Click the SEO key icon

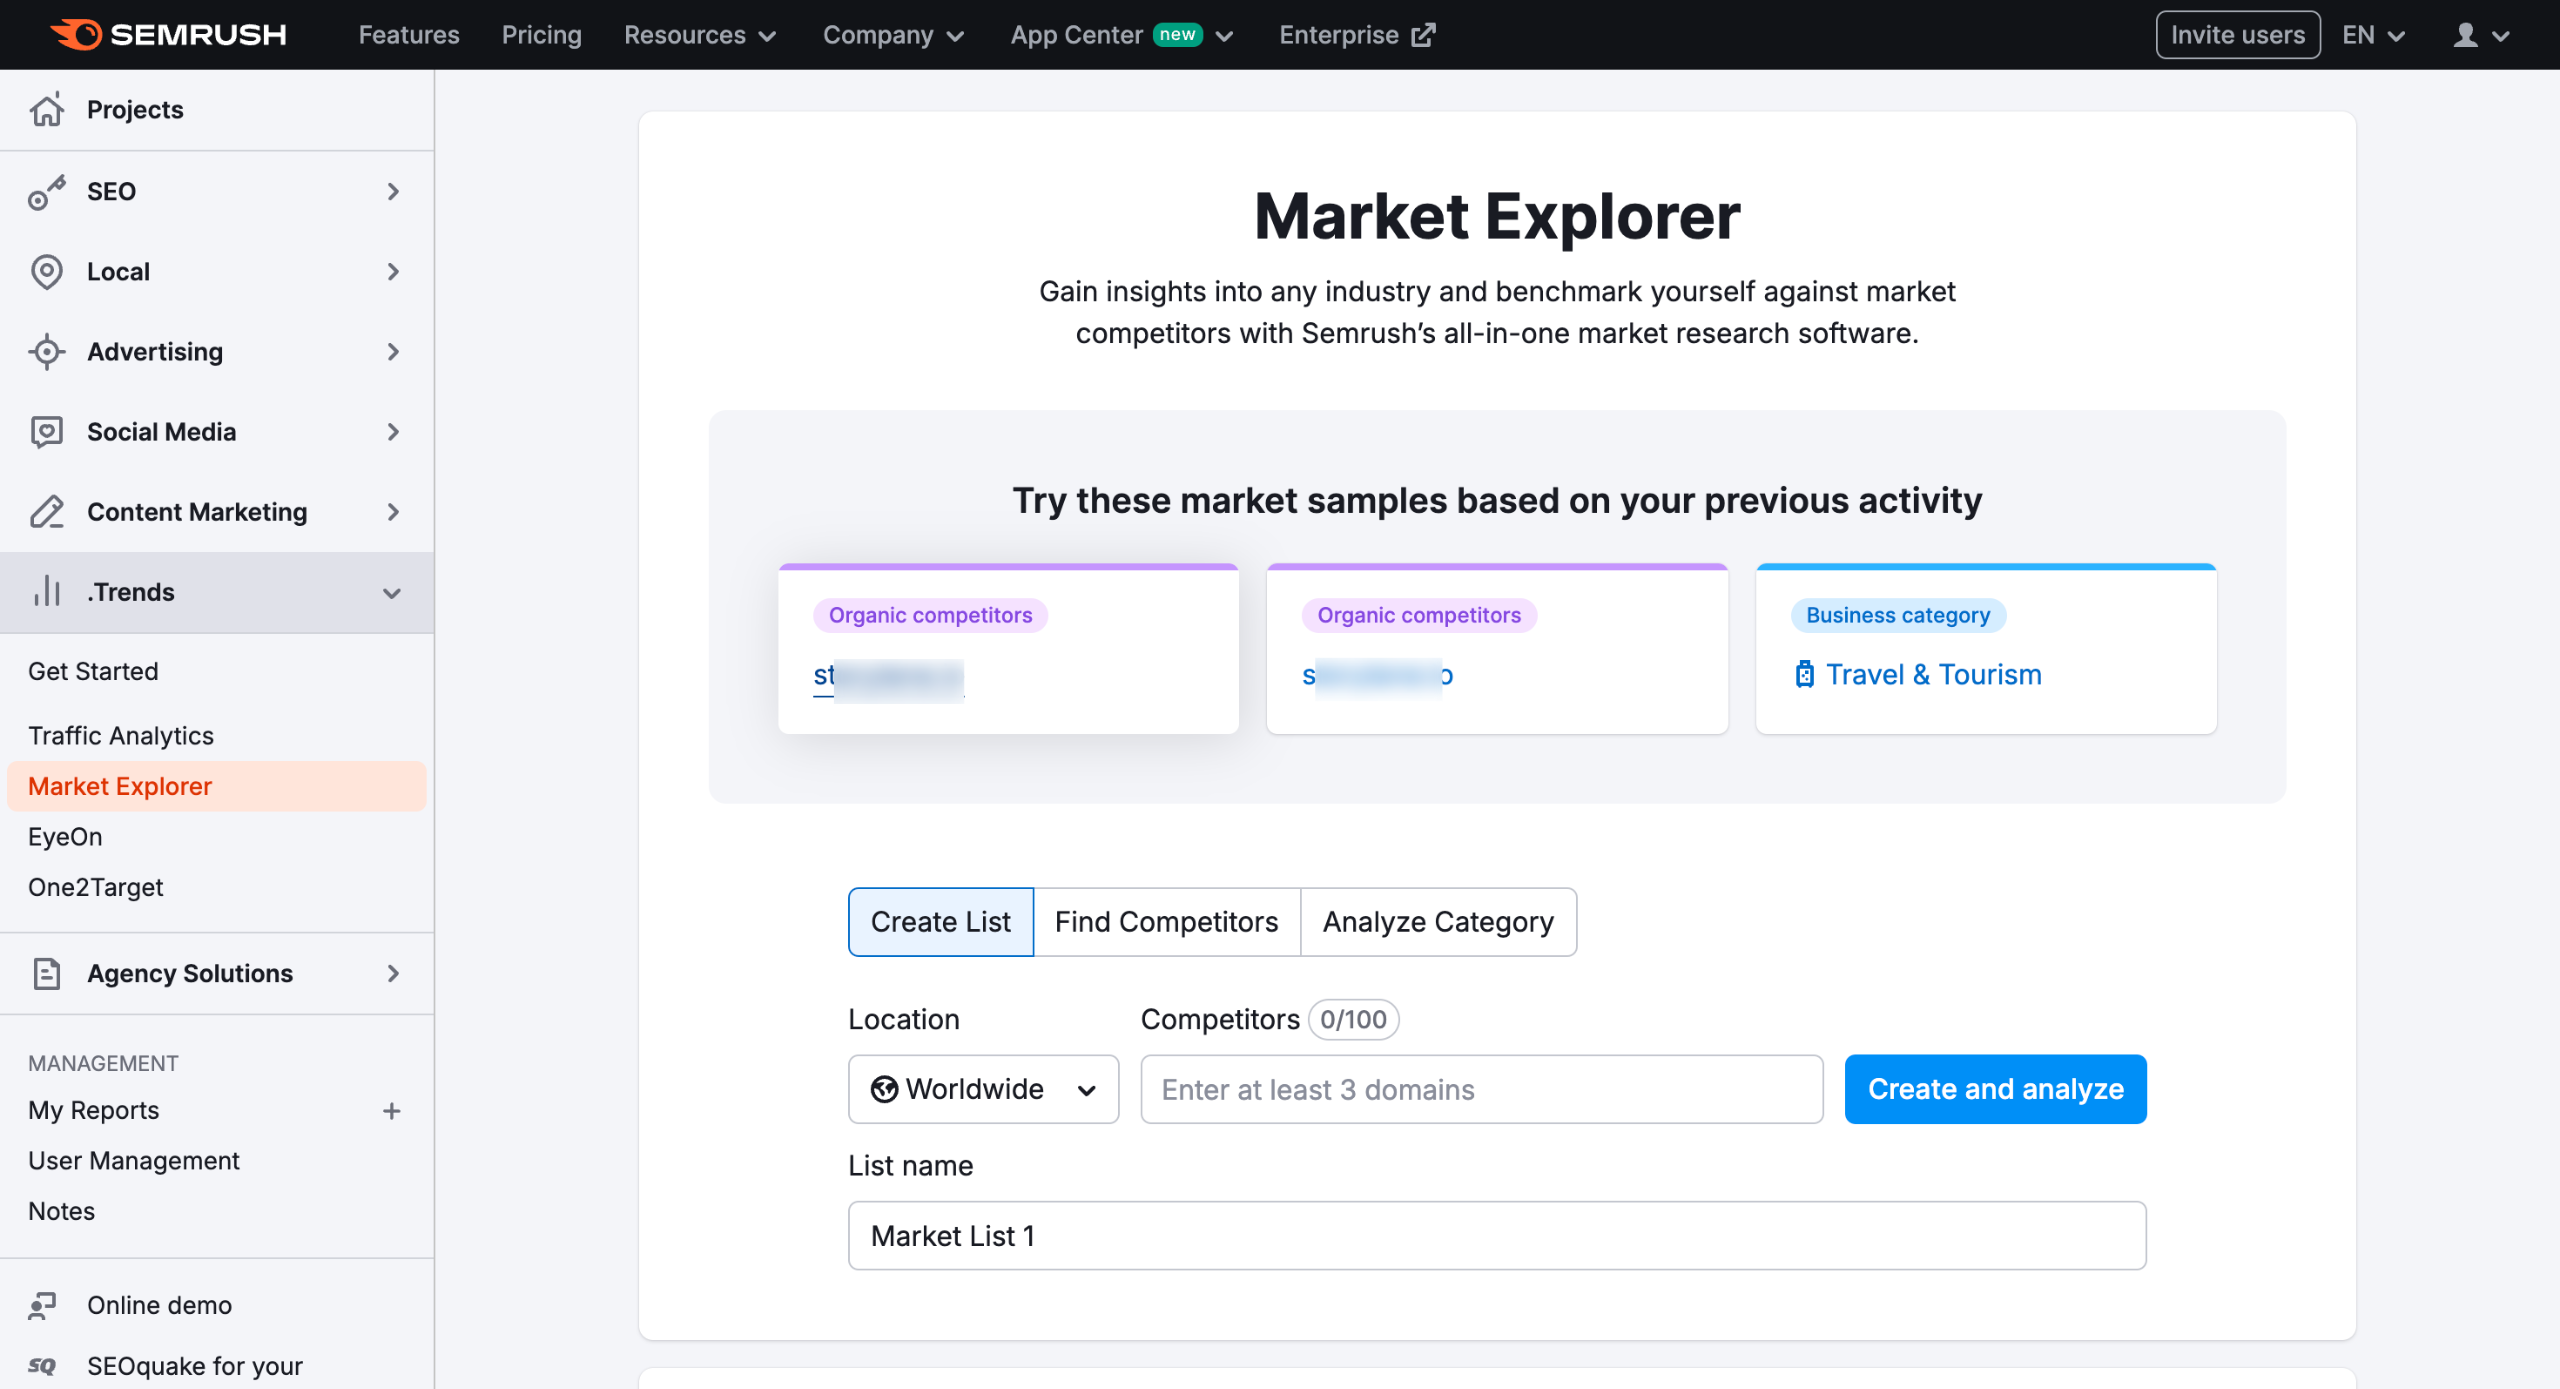pyautogui.click(x=47, y=192)
